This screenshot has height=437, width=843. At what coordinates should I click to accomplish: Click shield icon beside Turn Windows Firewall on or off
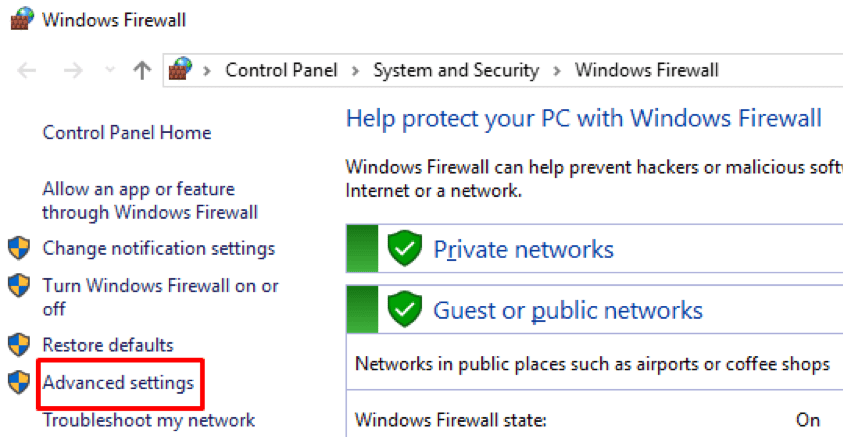point(19,286)
